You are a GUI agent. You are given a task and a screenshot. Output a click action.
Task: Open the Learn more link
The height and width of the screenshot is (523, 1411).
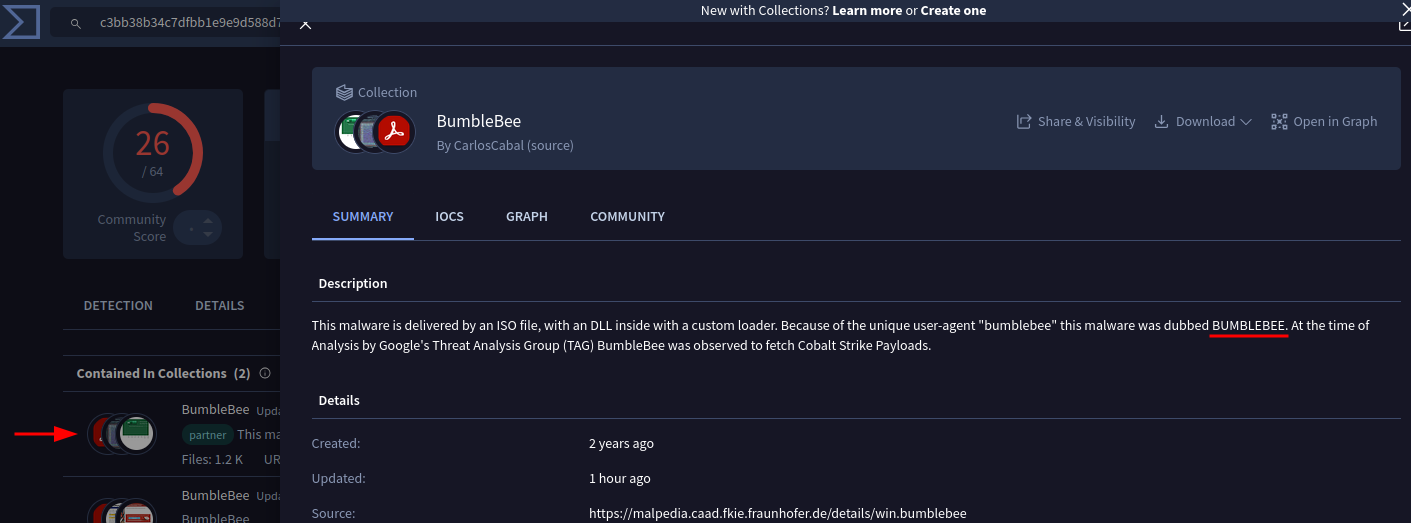pos(866,10)
